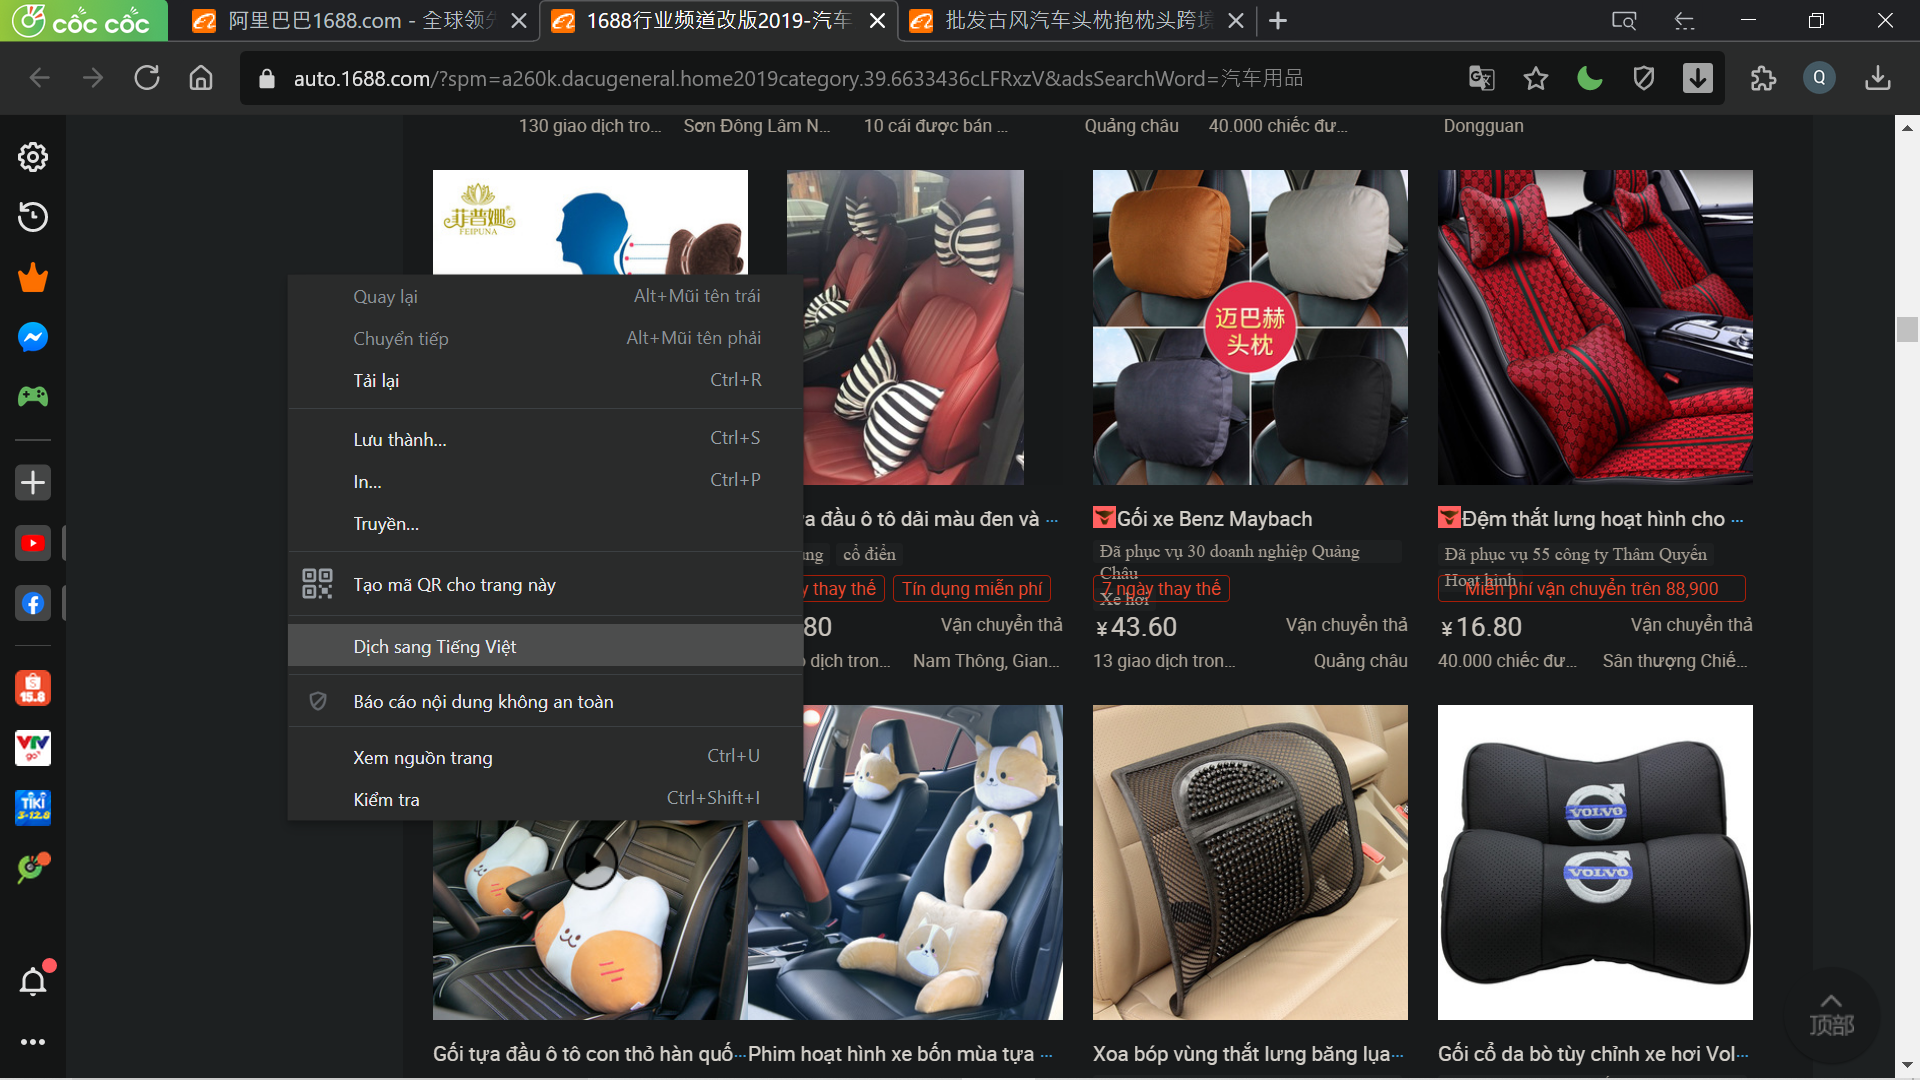Open the Volvo neck pillow image
Image resolution: width=1920 pixels, height=1080 pixels.
(1595, 862)
